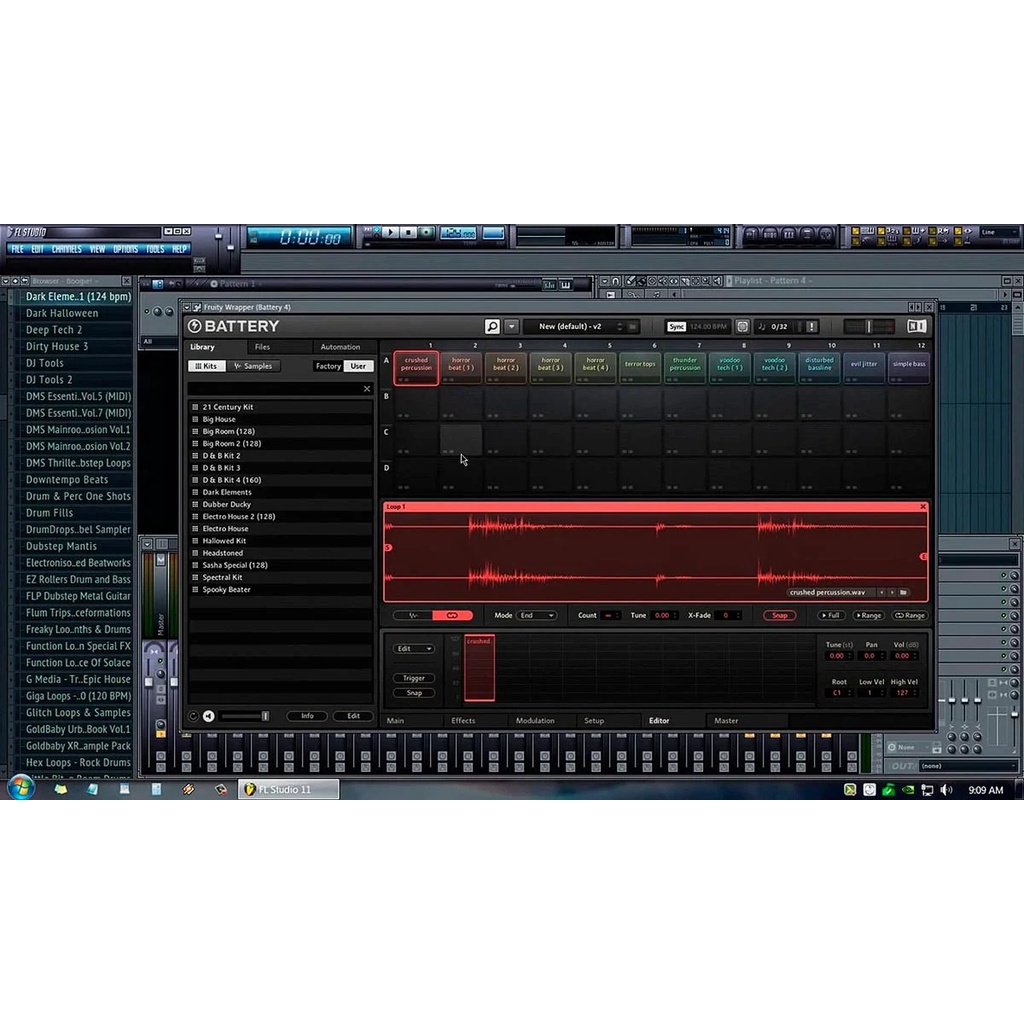
Task: Switch to loop view mode toggle
Action: 452,615
